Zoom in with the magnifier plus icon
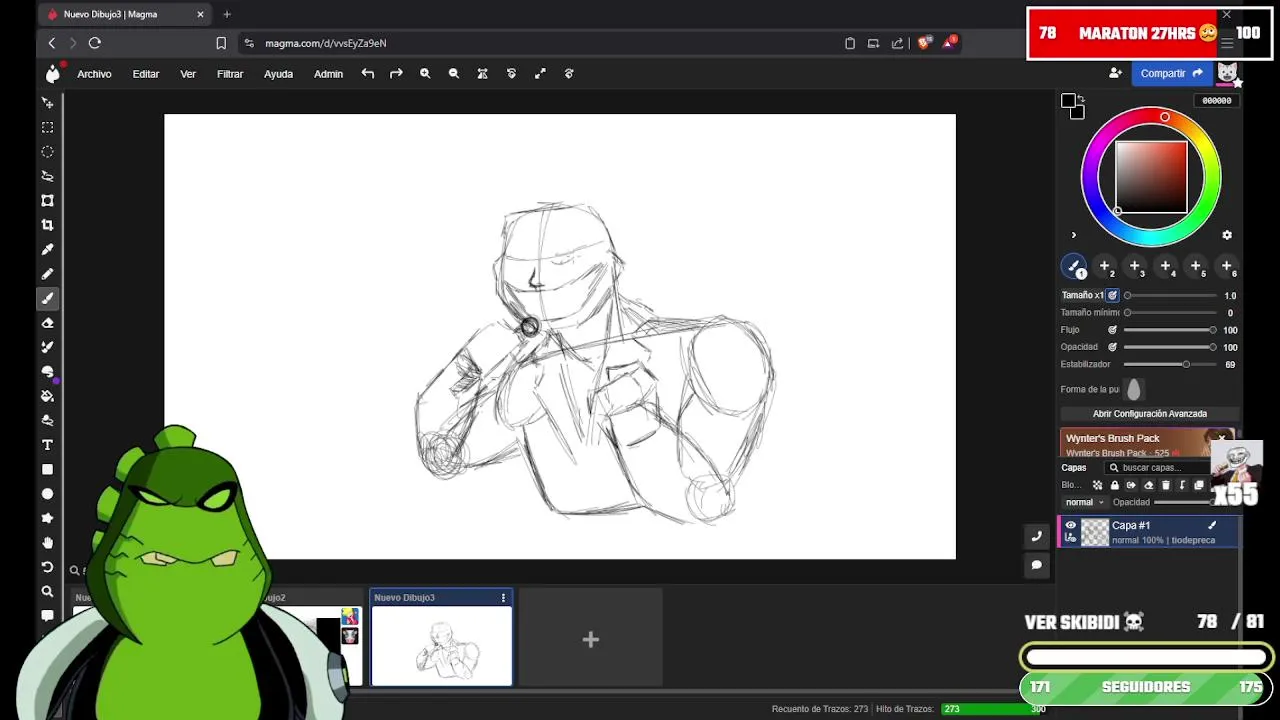Image resolution: width=1280 pixels, height=720 pixels. pos(425,73)
